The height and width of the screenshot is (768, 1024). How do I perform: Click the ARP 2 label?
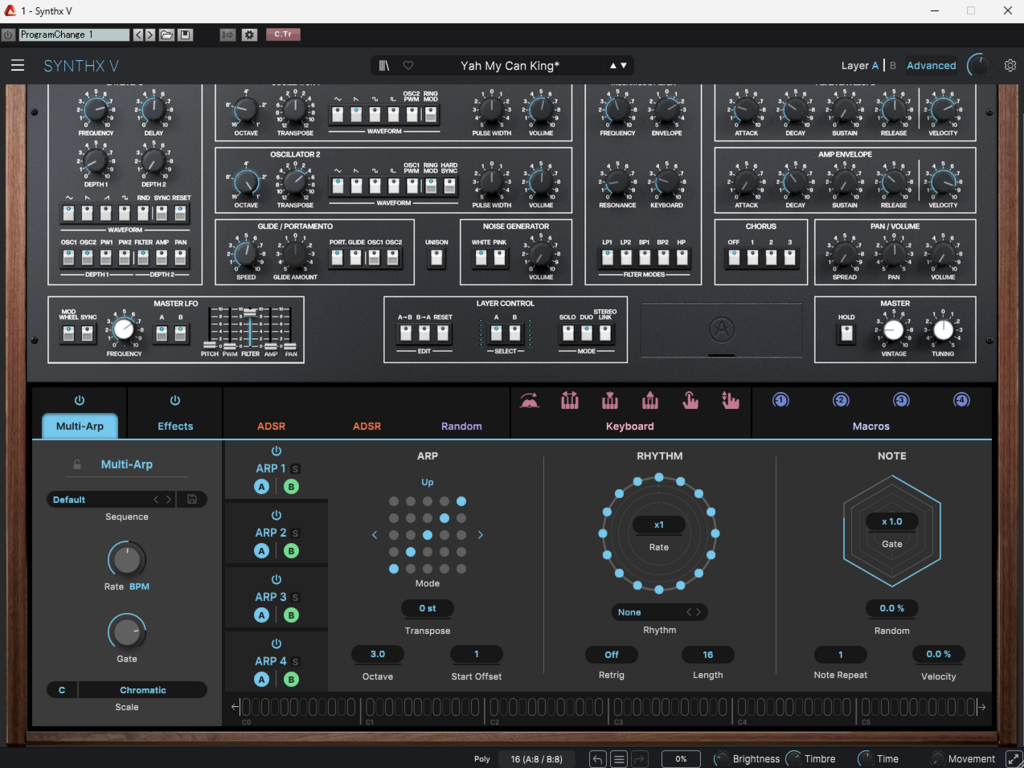pyautogui.click(x=270, y=533)
